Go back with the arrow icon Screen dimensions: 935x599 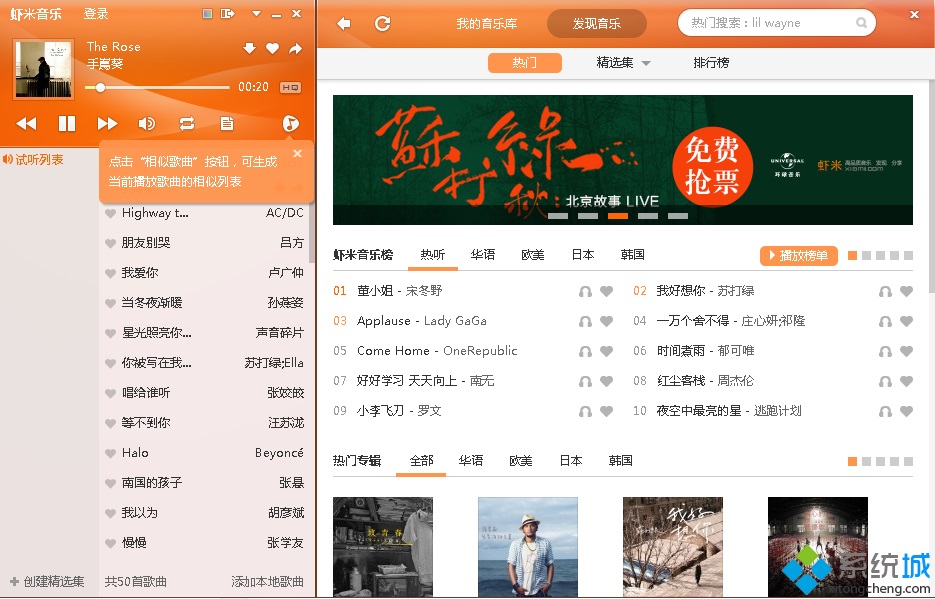(x=343, y=23)
